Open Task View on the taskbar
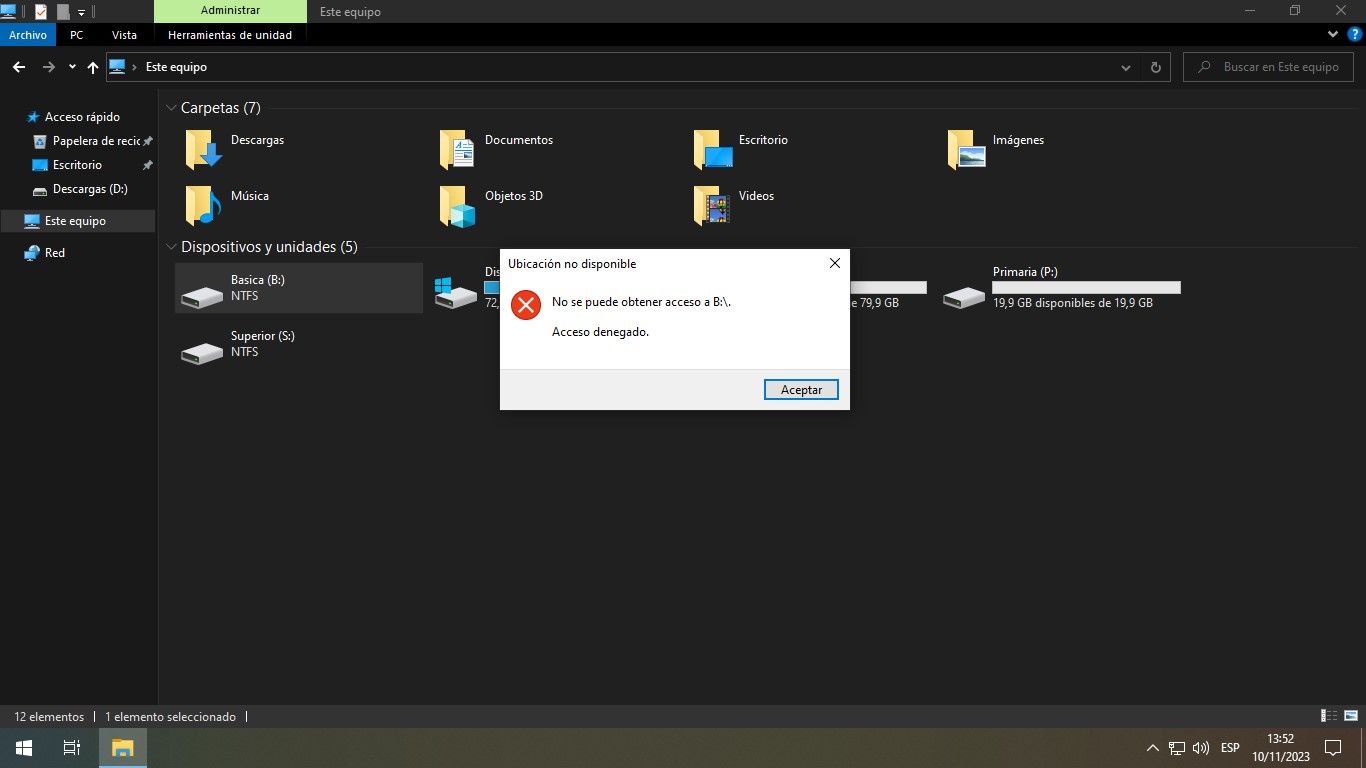 tap(72, 748)
